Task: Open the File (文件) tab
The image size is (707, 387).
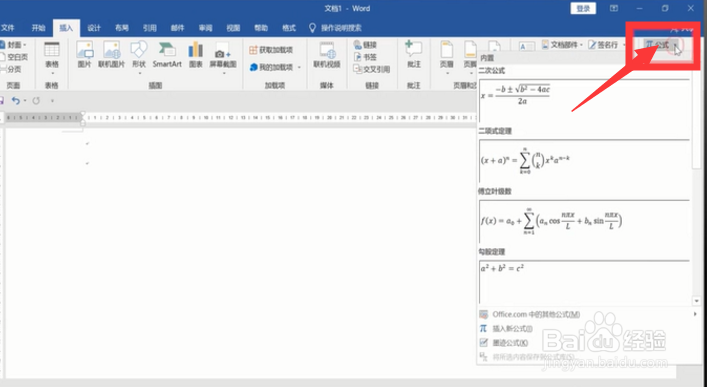Action: click(x=8, y=28)
